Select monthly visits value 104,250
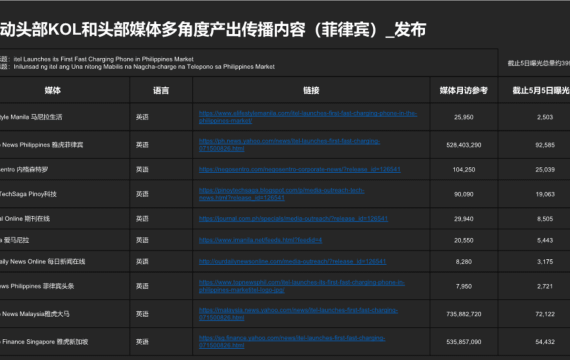The height and width of the screenshot is (360, 570). click(464, 169)
